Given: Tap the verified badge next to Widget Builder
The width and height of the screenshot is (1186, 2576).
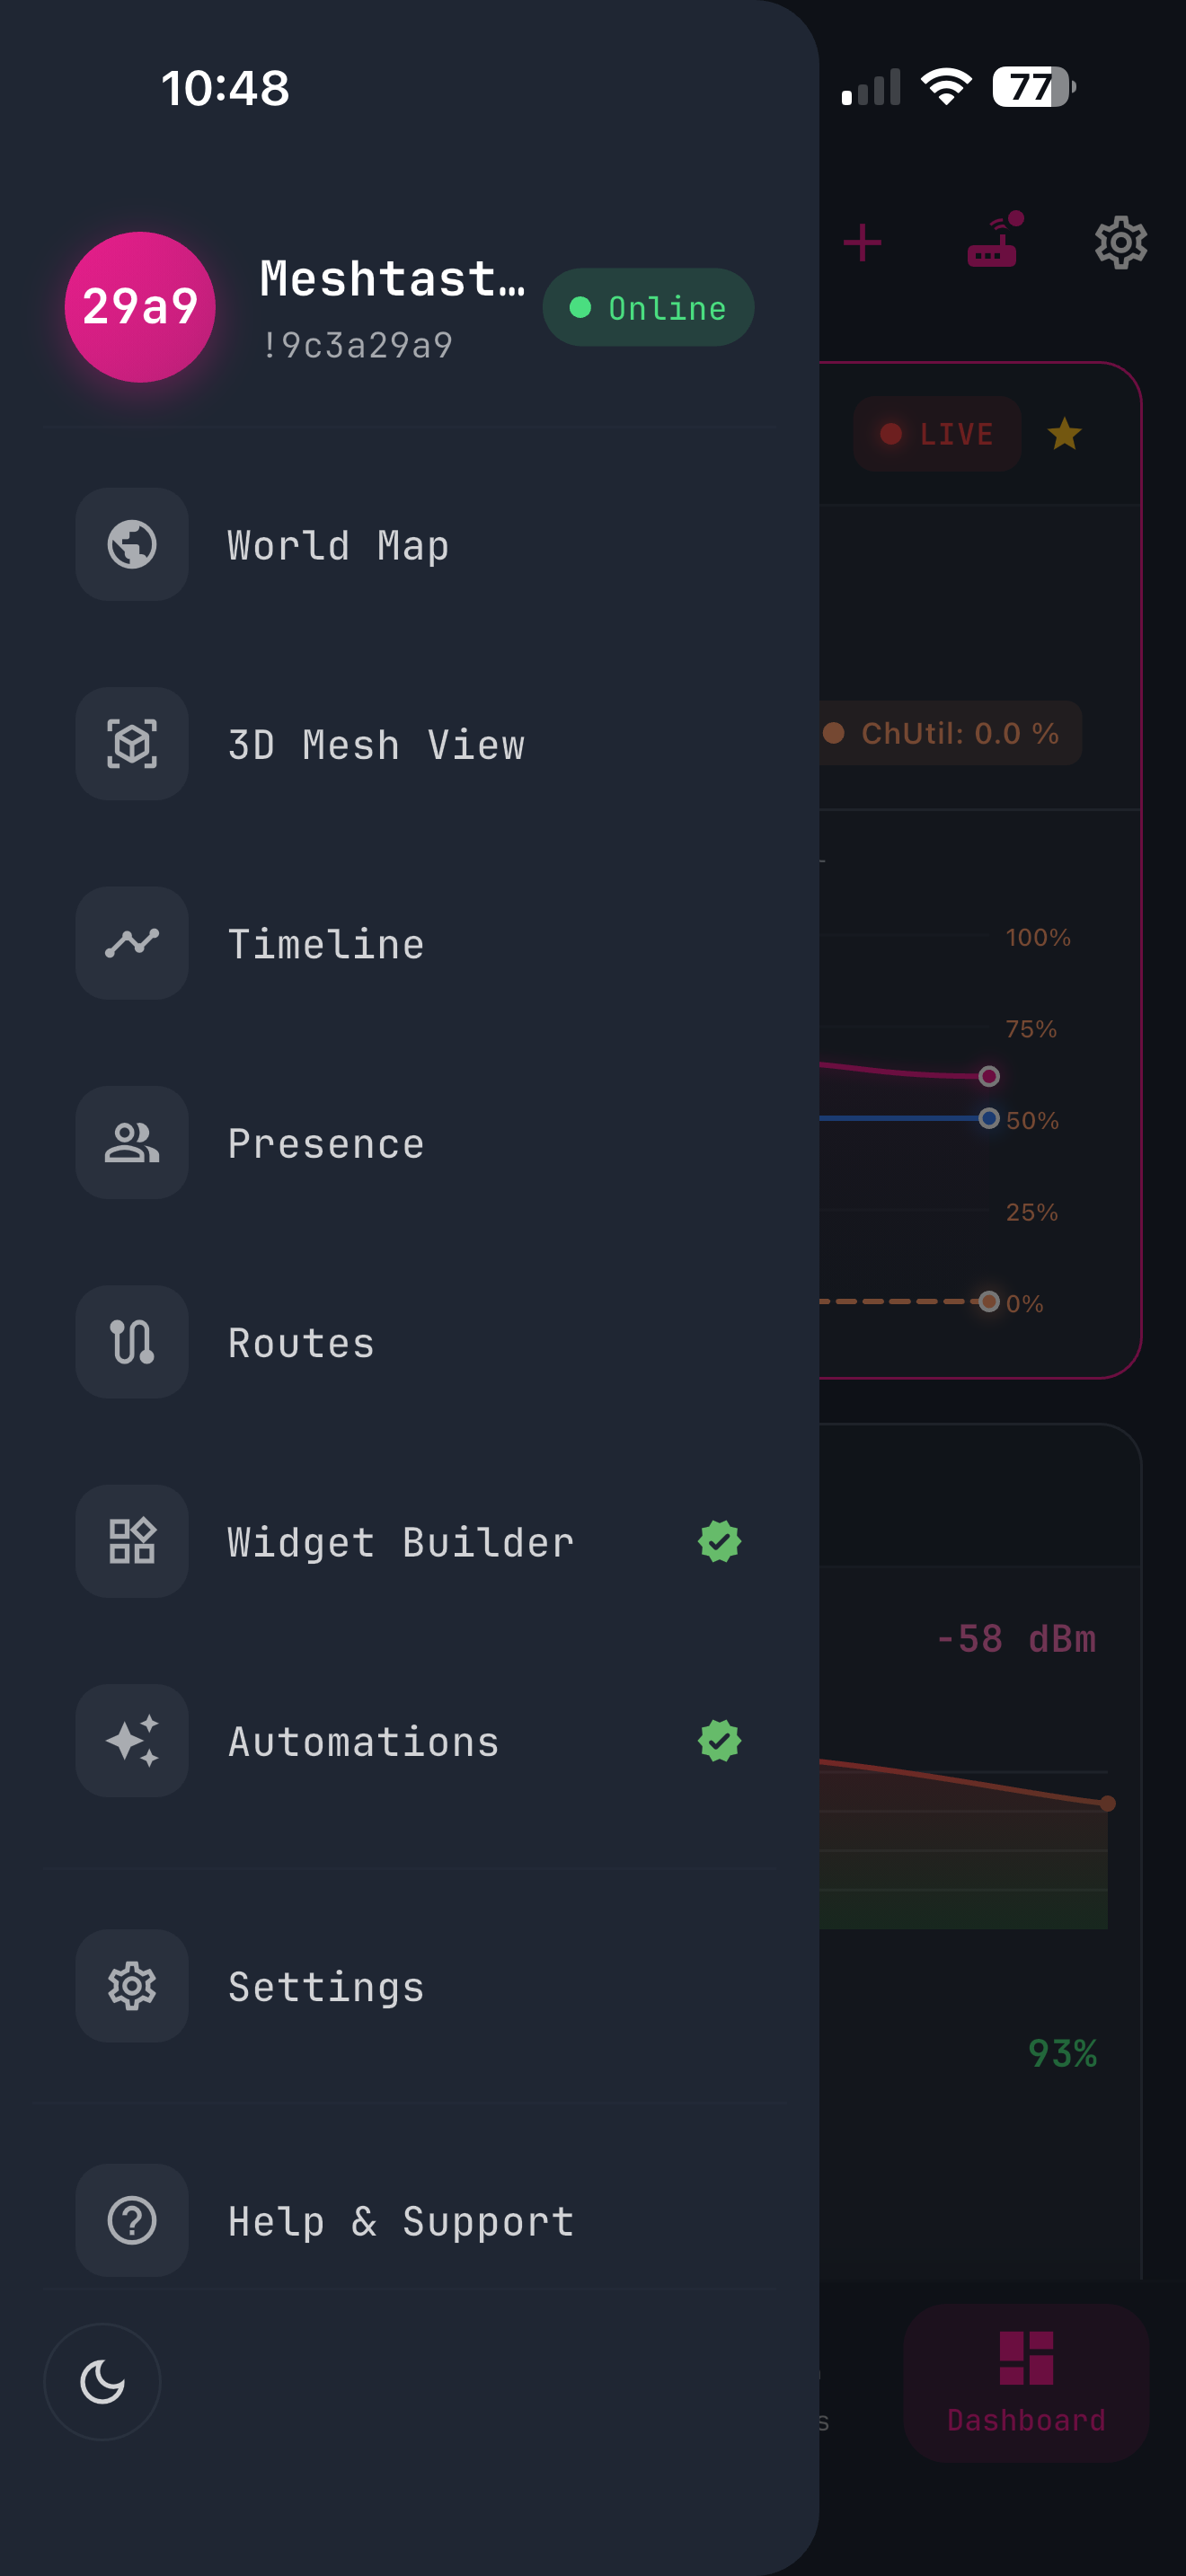Looking at the screenshot, I should point(717,1541).
